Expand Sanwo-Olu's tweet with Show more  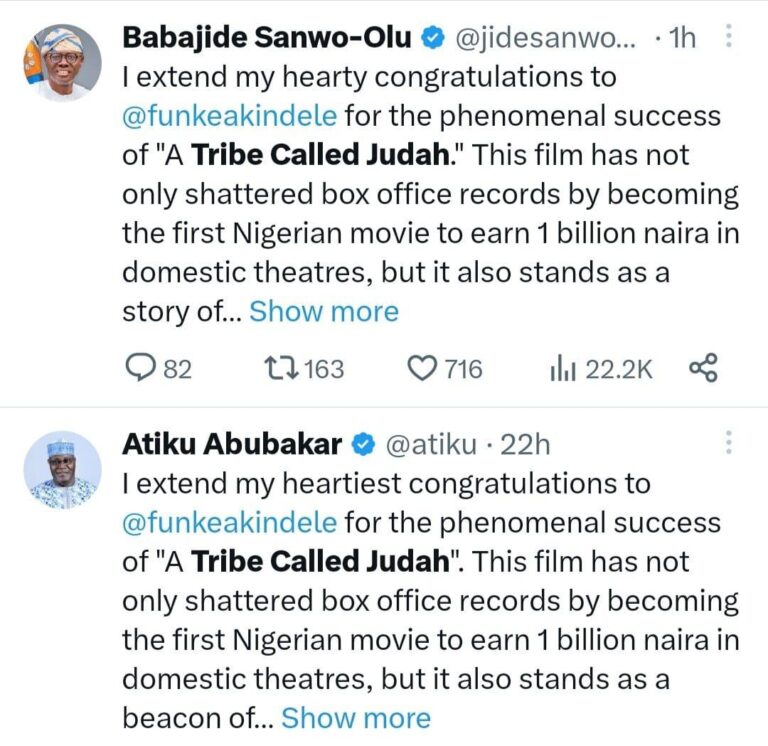point(324,312)
